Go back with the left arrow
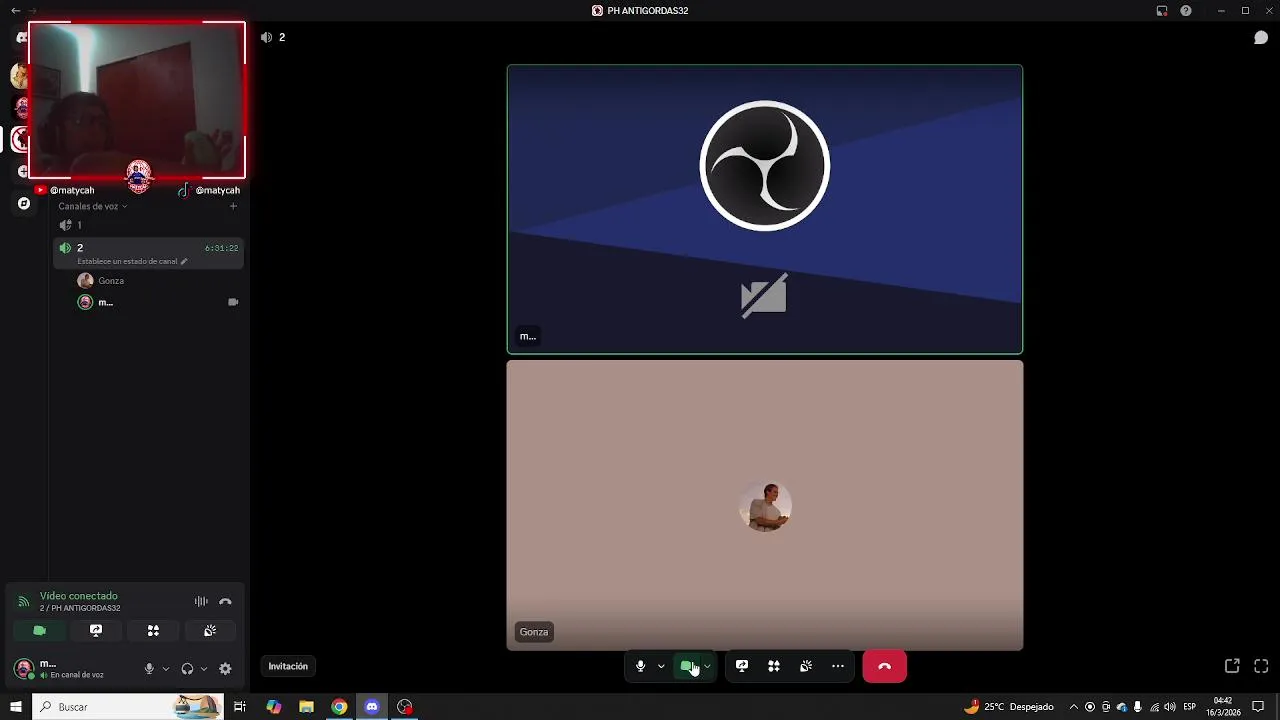1280x720 pixels. pyautogui.click(x=15, y=10)
